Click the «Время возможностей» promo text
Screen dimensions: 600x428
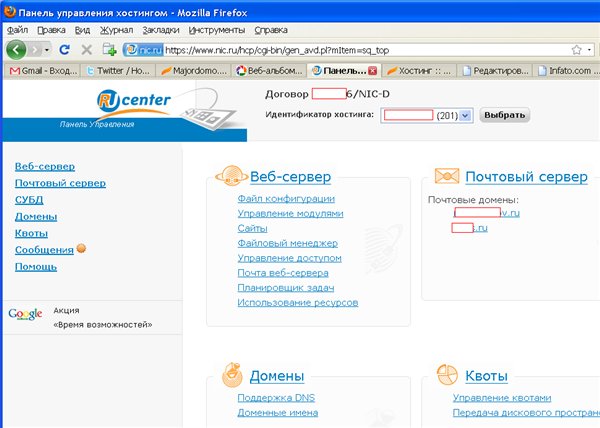[x=103, y=325]
